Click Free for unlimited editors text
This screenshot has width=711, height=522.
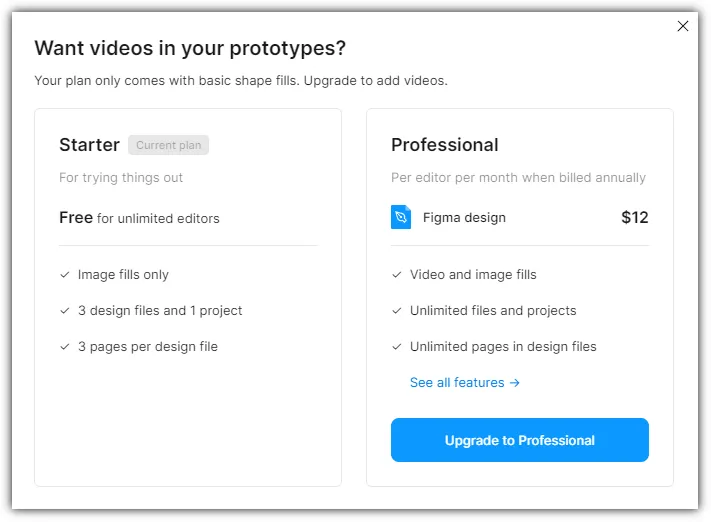(x=139, y=217)
